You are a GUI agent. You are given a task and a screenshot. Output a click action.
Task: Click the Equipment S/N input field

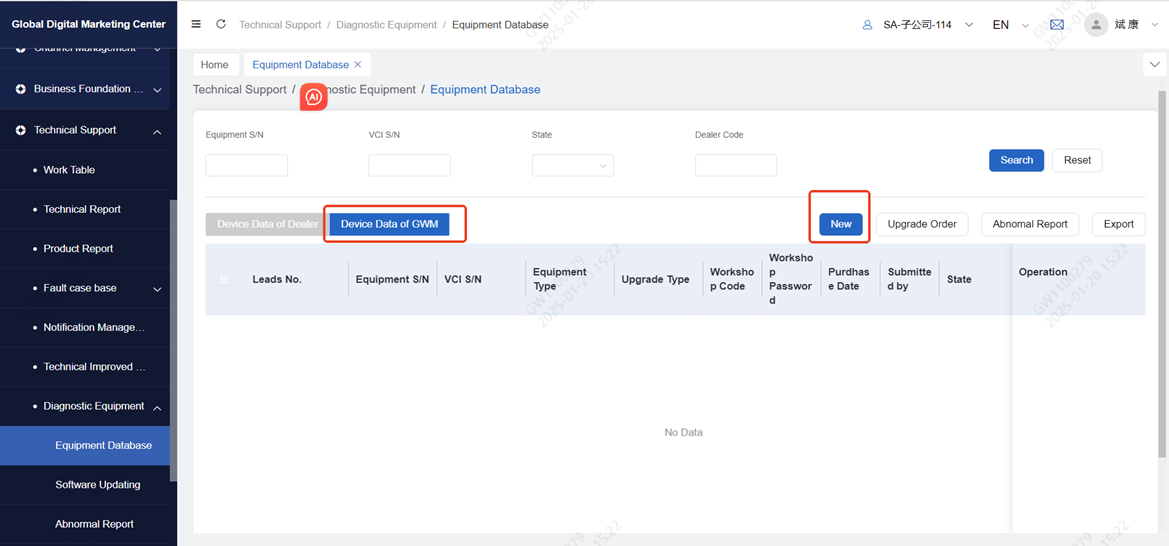[x=246, y=165]
